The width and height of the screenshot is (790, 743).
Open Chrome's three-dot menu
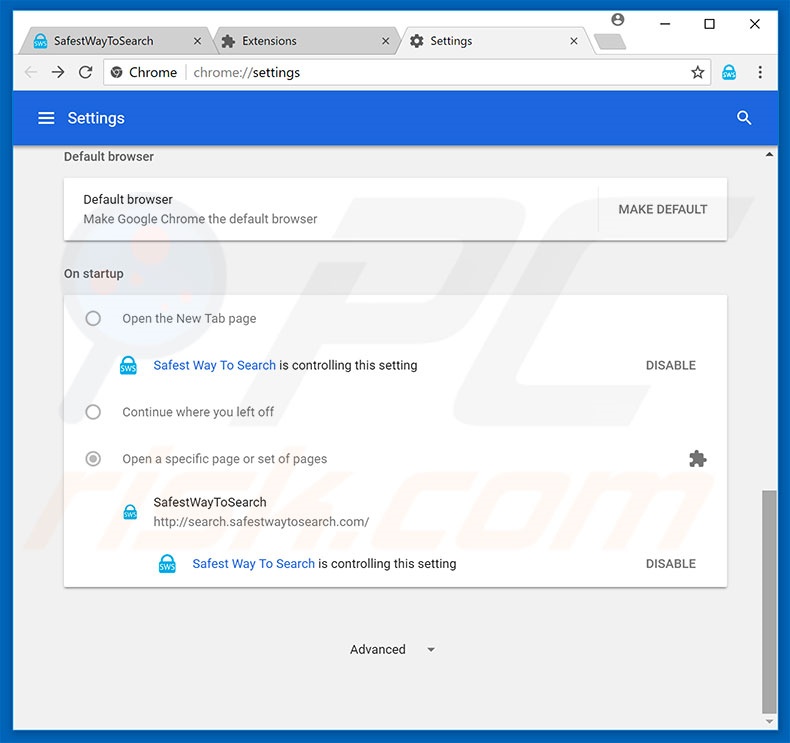click(760, 73)
